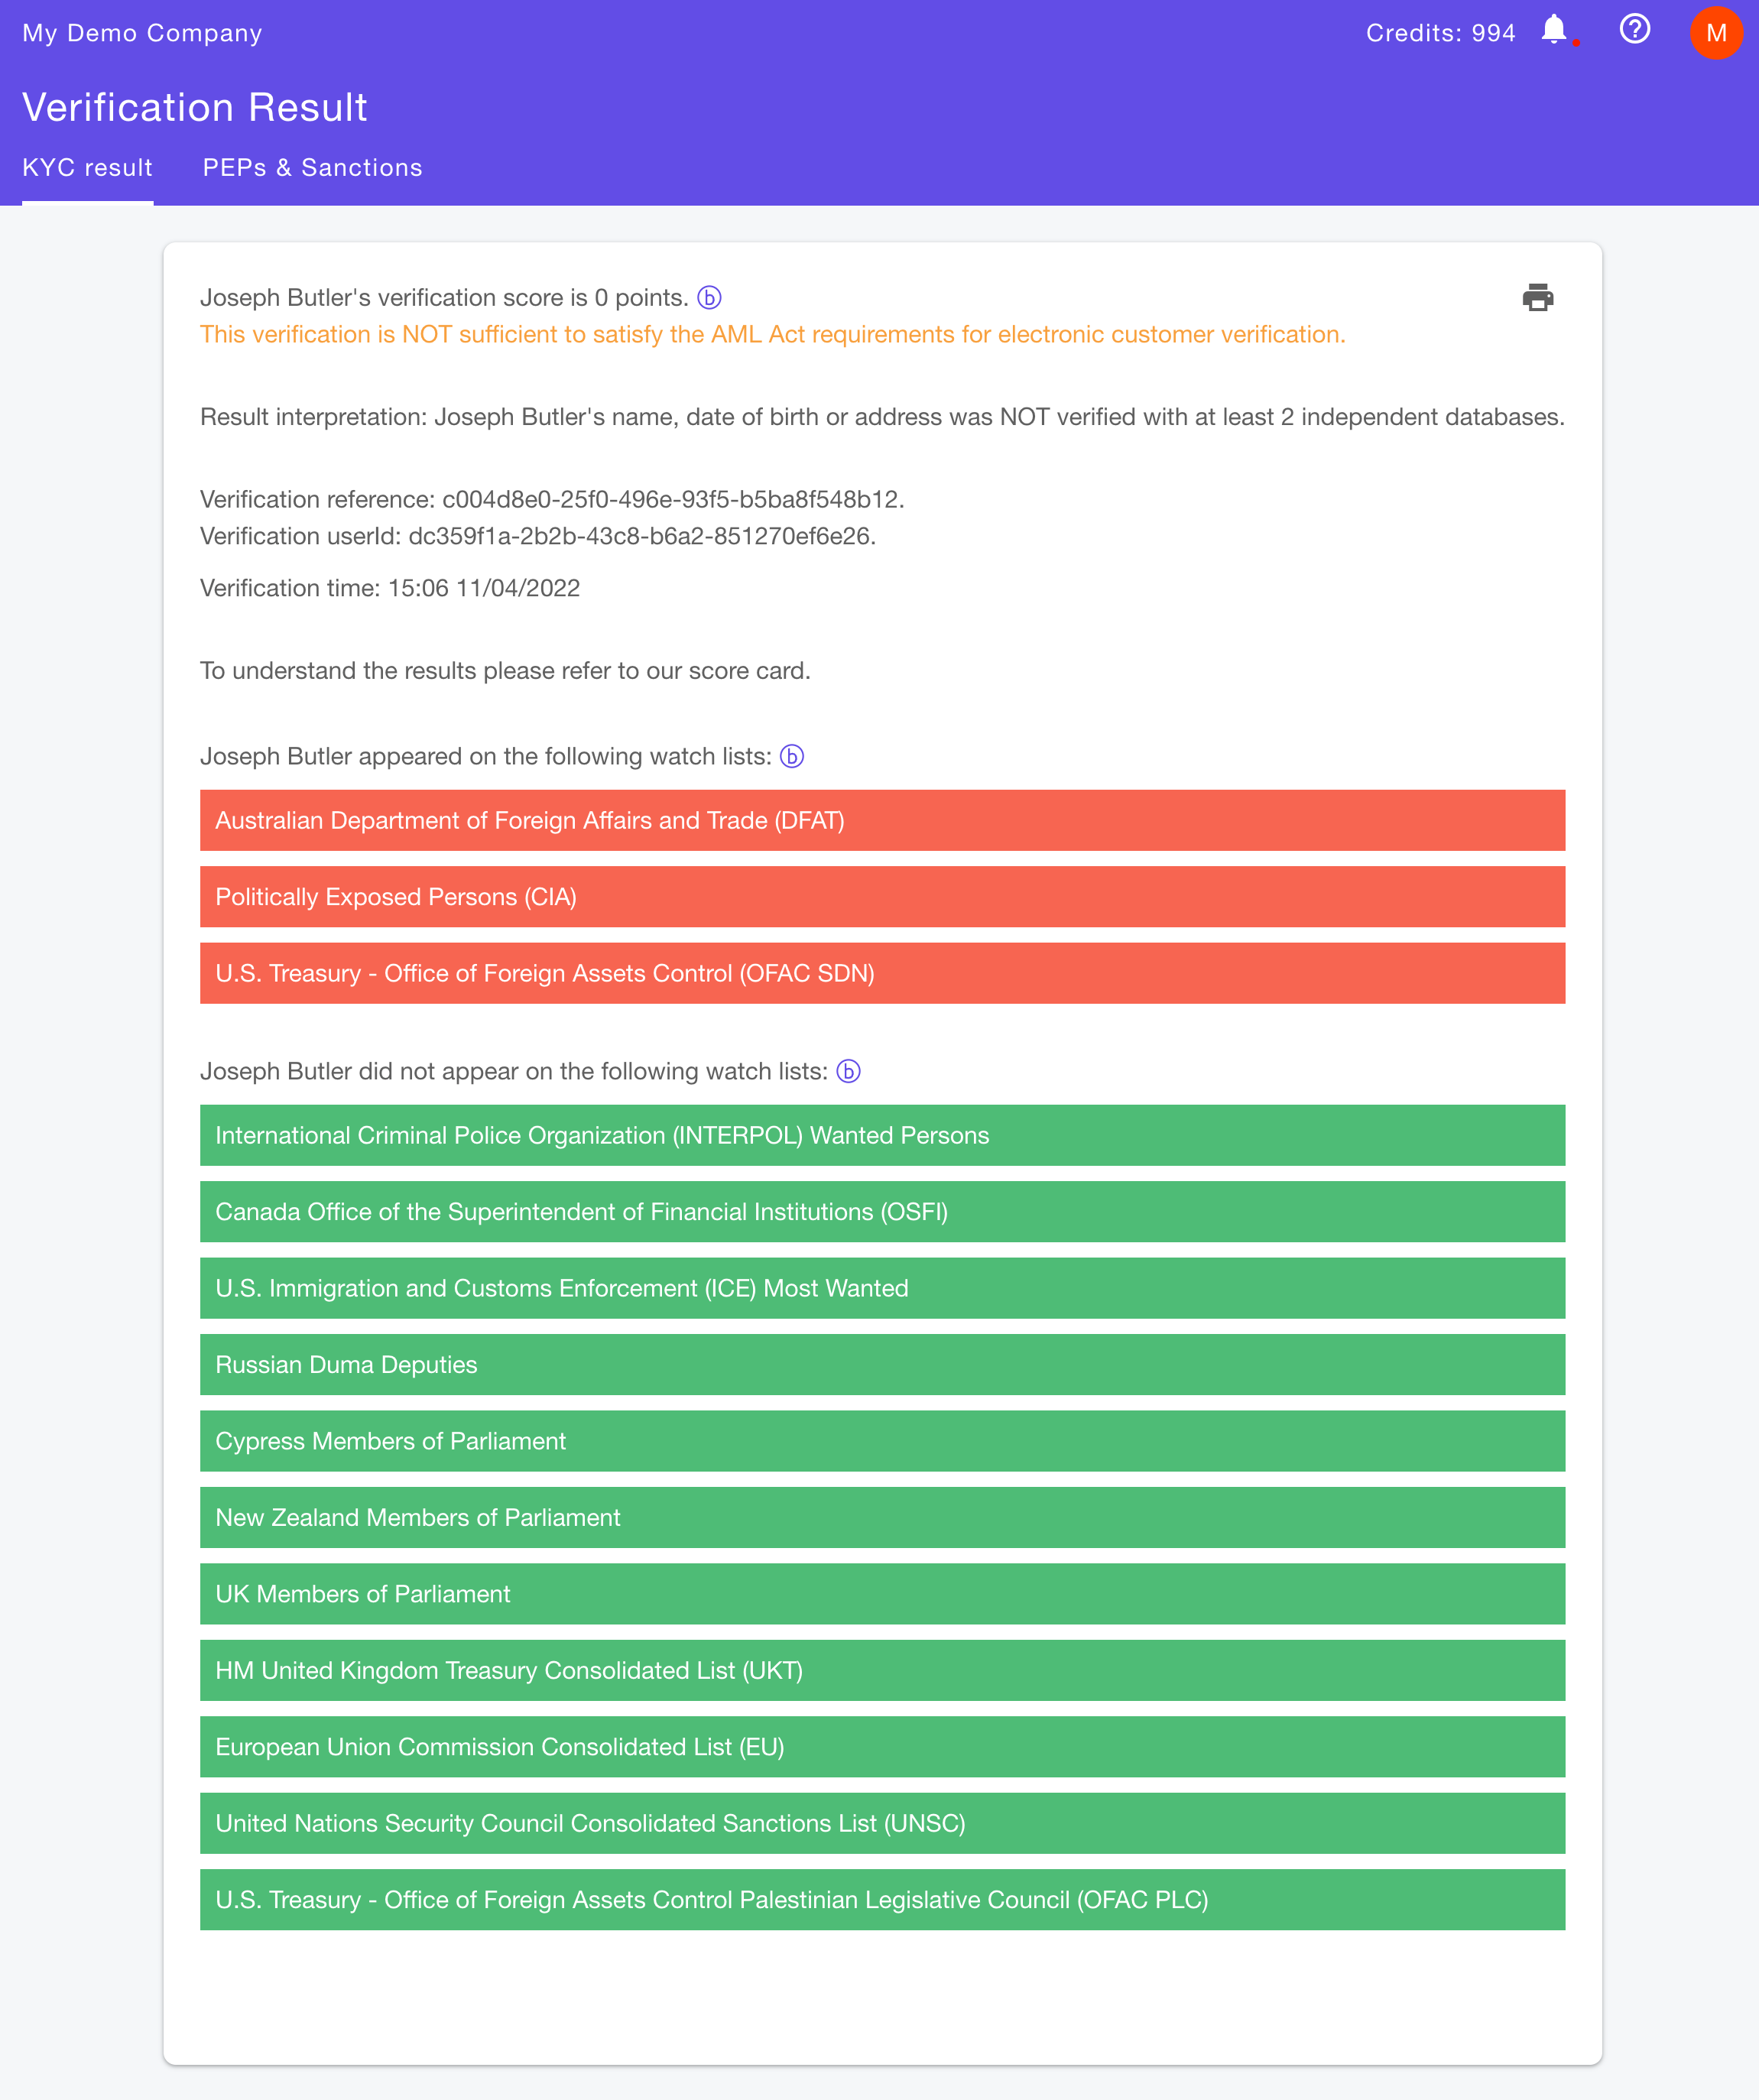Select the INTERPOL Wanted Persons row

(882, 1136)
